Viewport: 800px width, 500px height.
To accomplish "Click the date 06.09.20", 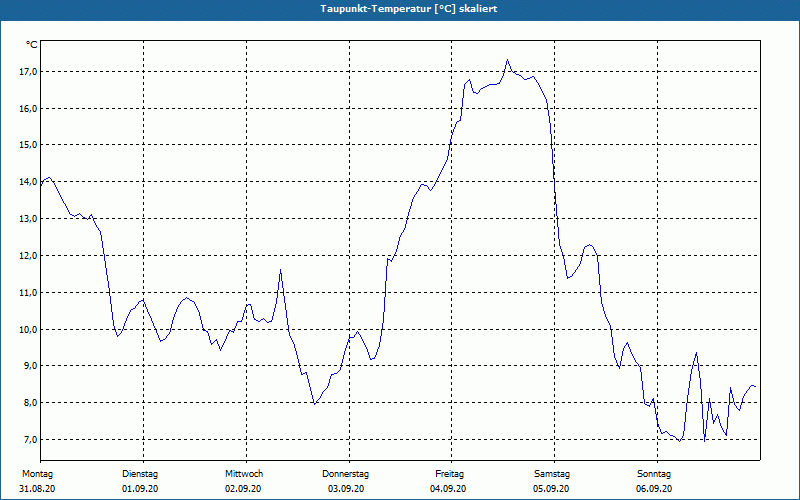I will pyautogui.click(x=654, y=489).
